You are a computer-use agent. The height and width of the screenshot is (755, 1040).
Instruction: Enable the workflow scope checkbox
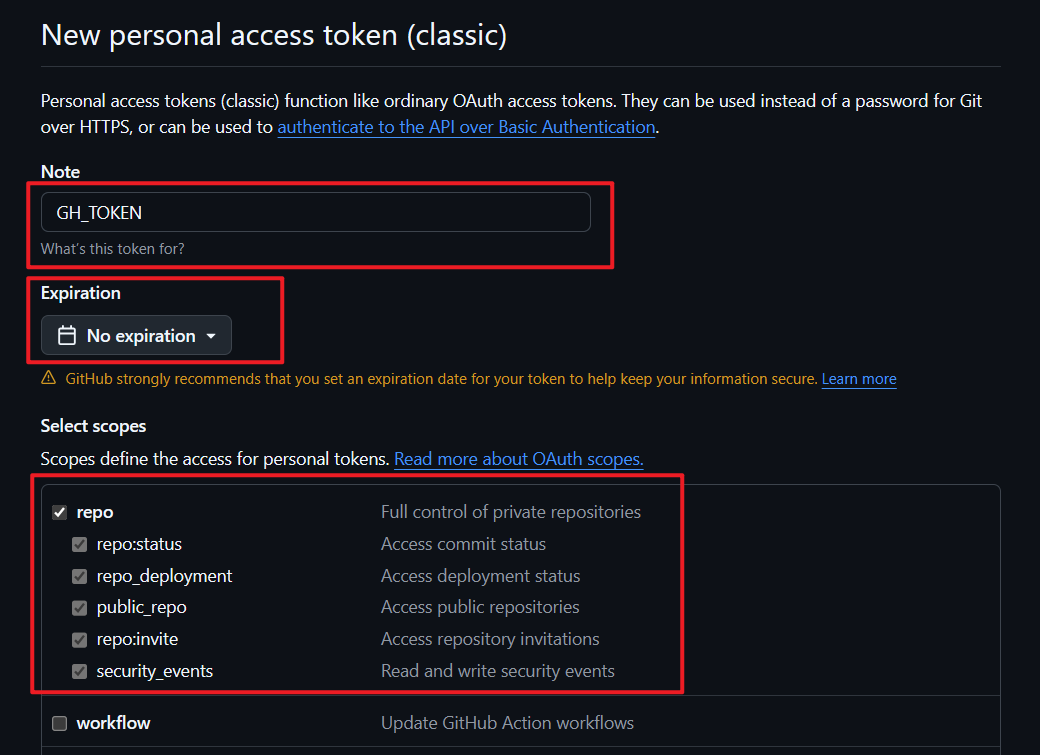pos(59,723)
